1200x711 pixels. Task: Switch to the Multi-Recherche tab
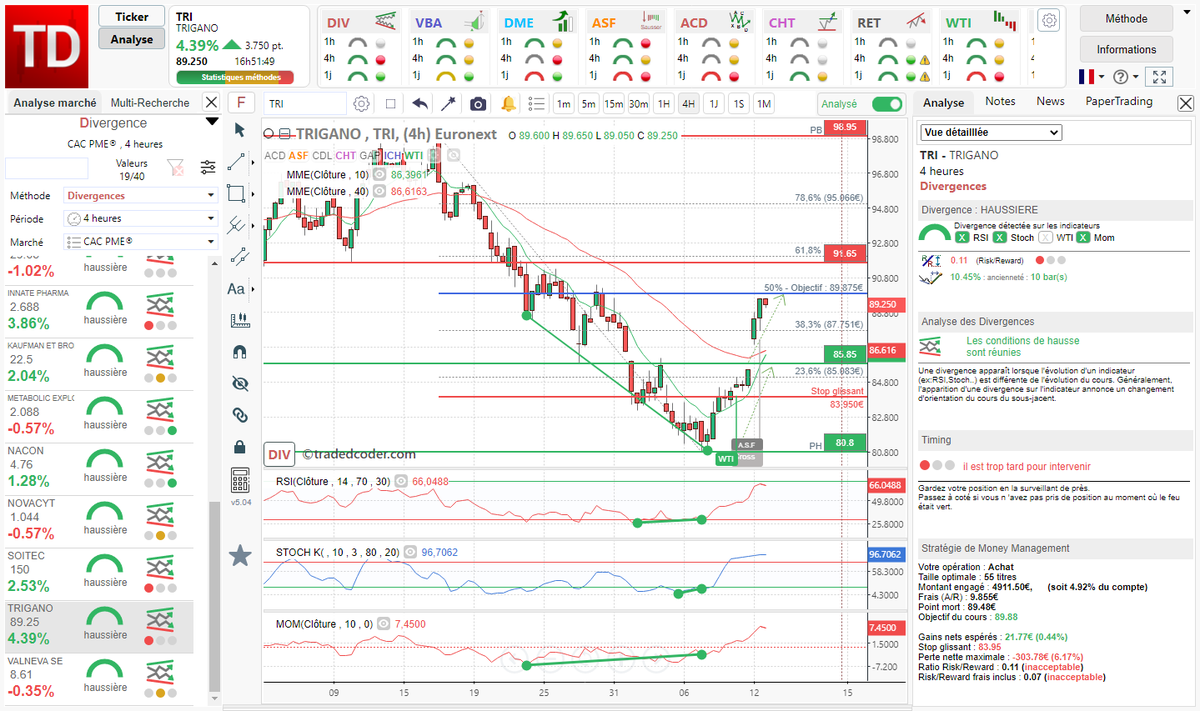[x=150, y=103]
